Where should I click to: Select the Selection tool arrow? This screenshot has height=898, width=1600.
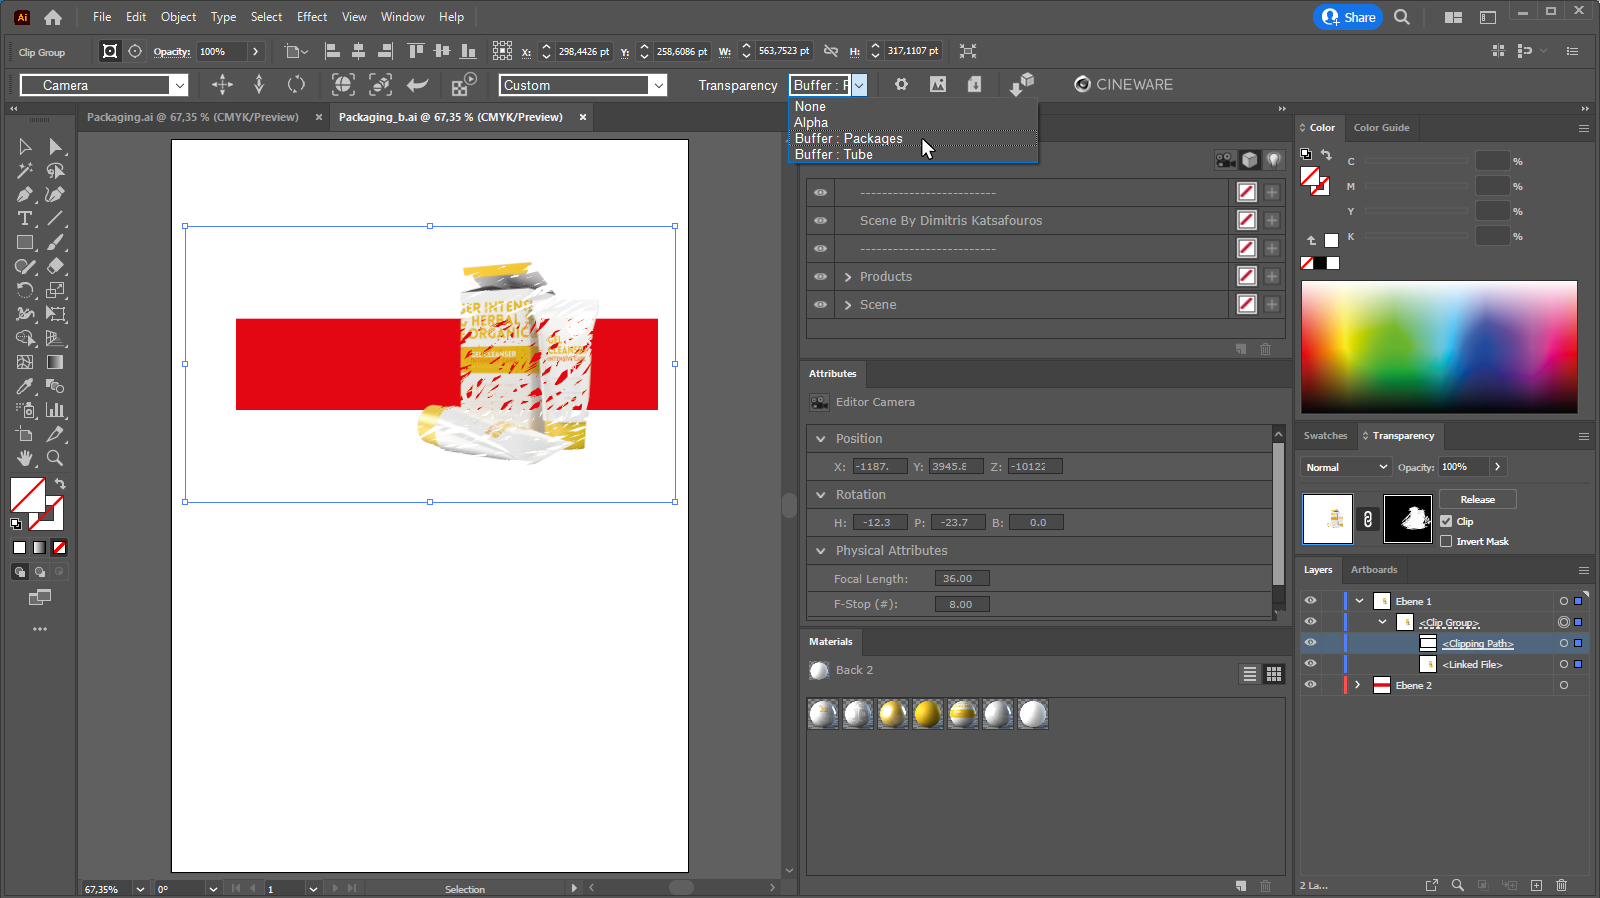point(25,146)
